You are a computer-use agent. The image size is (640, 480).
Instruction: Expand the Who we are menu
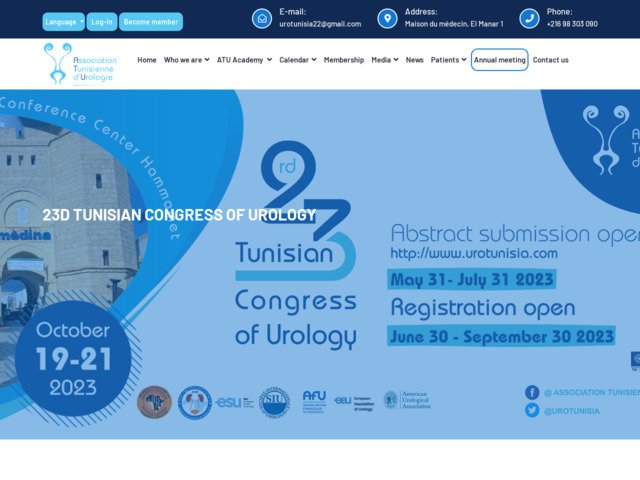187,60
